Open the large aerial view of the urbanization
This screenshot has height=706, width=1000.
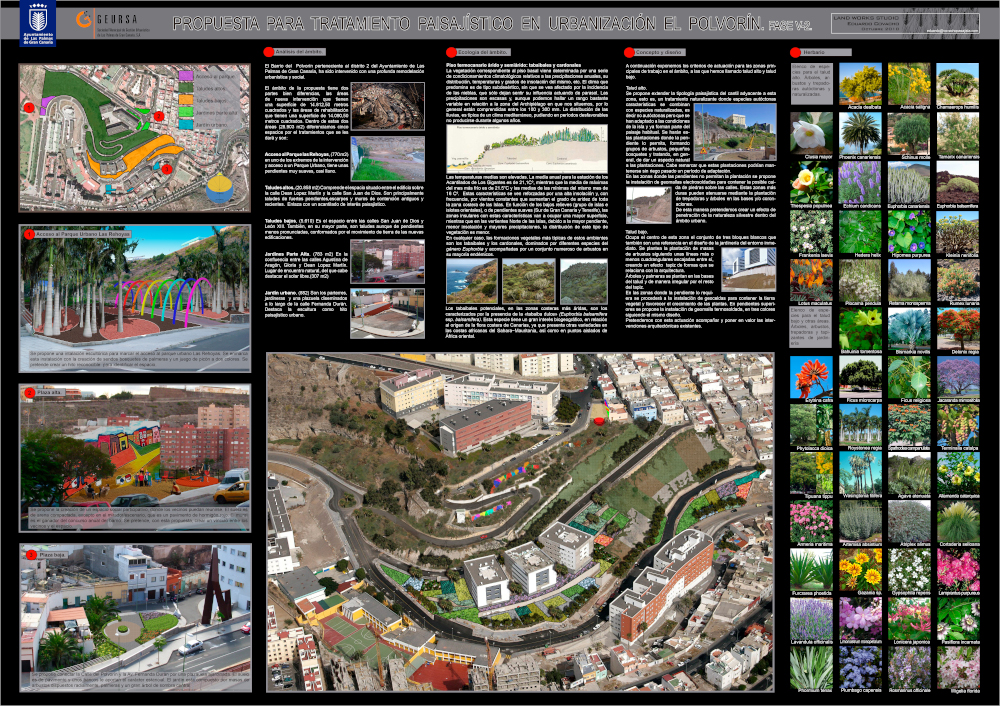[x=520, y=522]
